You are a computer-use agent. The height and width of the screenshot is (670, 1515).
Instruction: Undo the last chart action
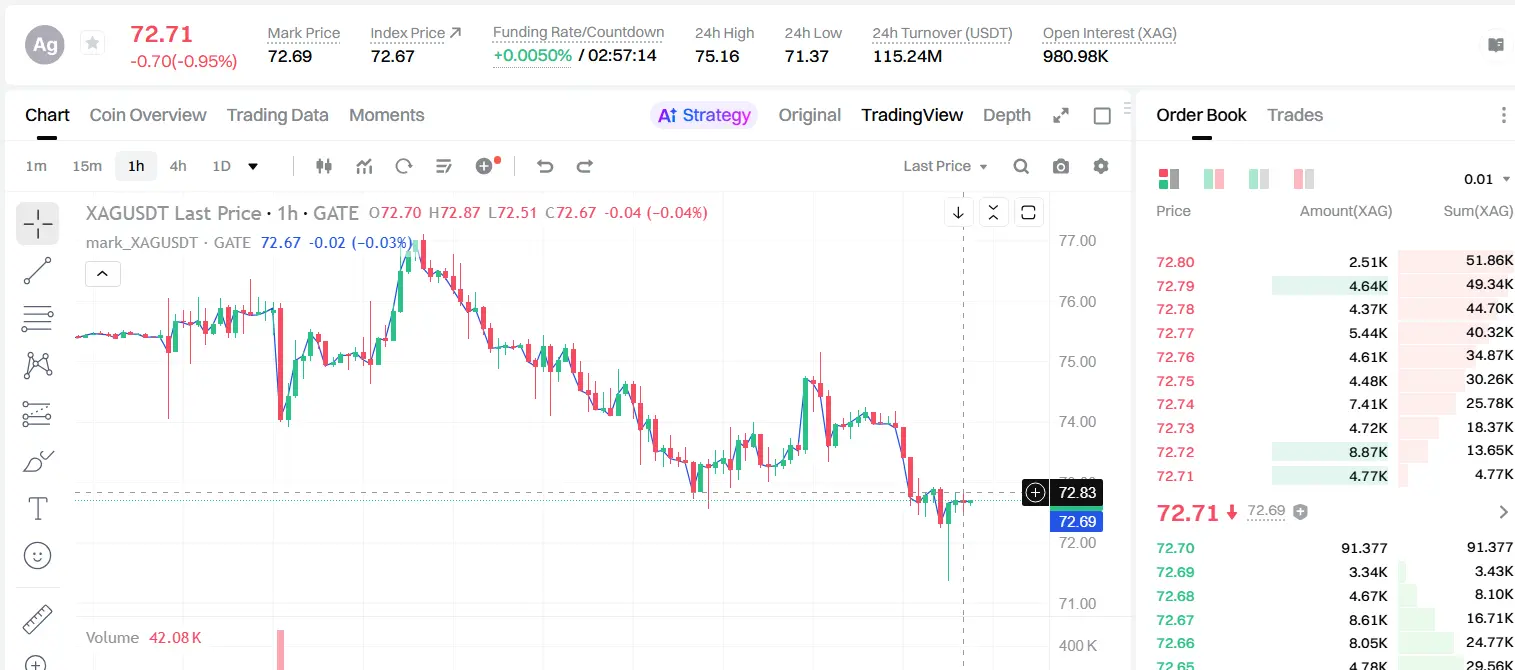(x=545, y=166)
